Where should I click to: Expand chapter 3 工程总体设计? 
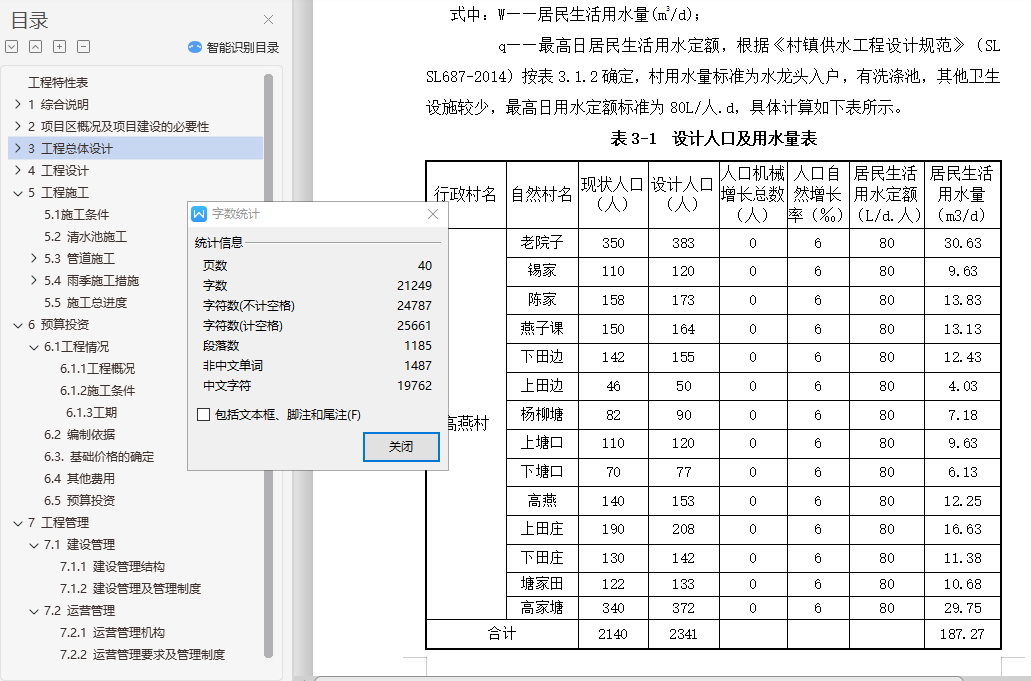tap(18, 148)
